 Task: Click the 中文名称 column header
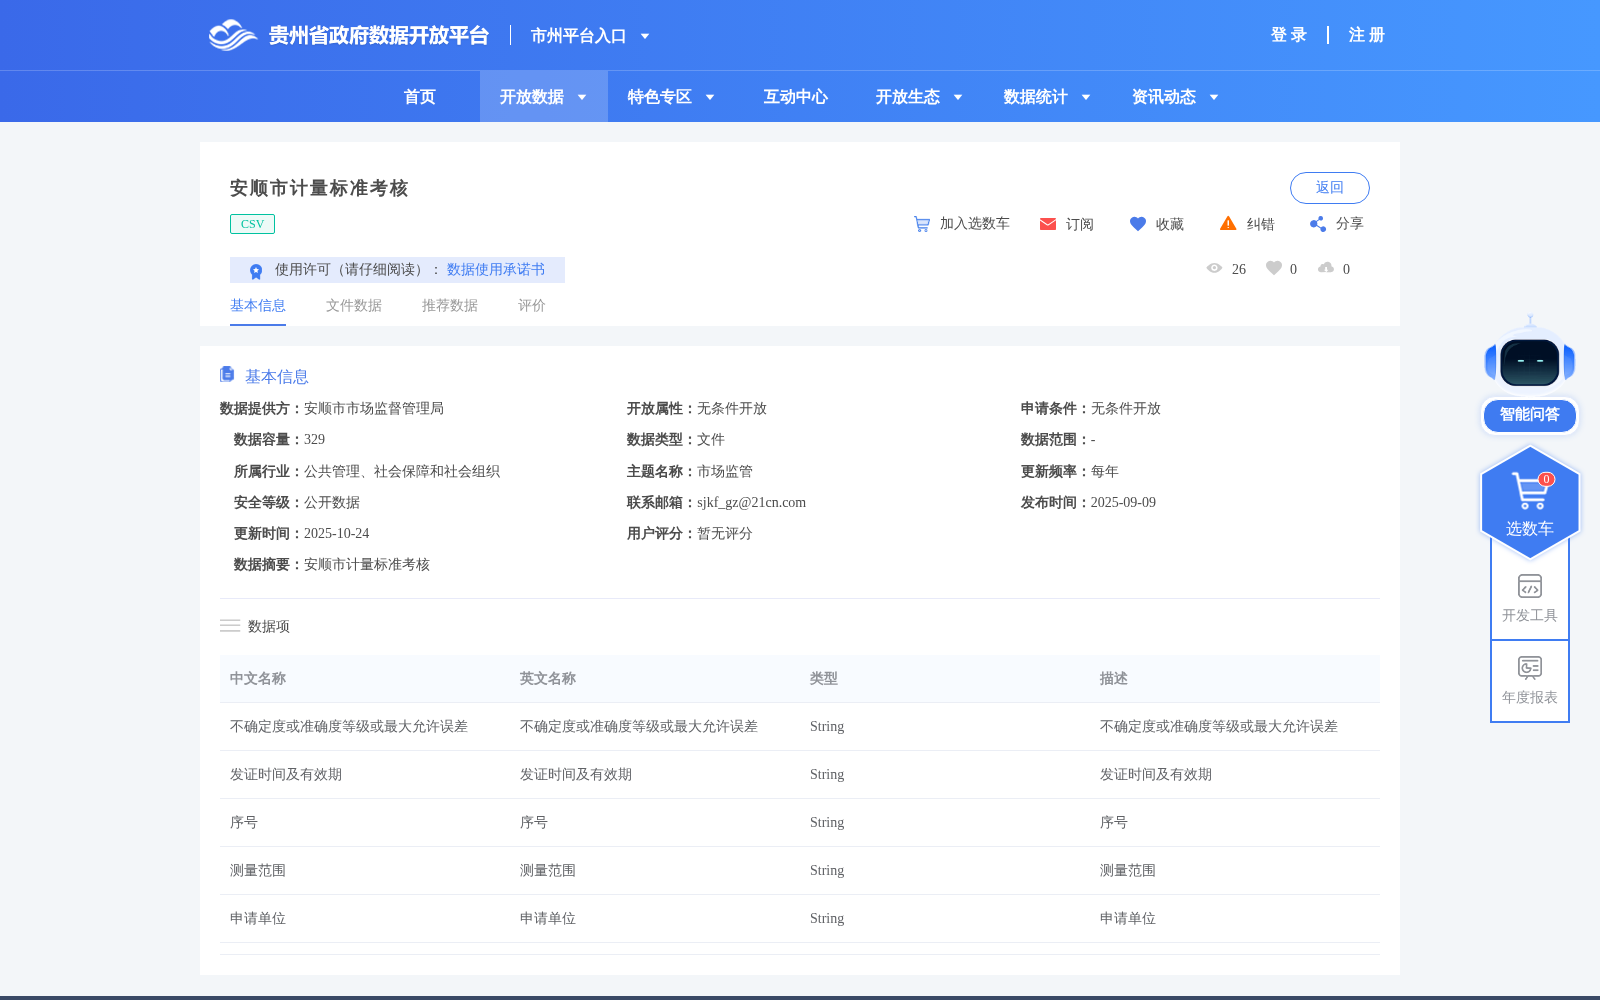coord(258,679)
